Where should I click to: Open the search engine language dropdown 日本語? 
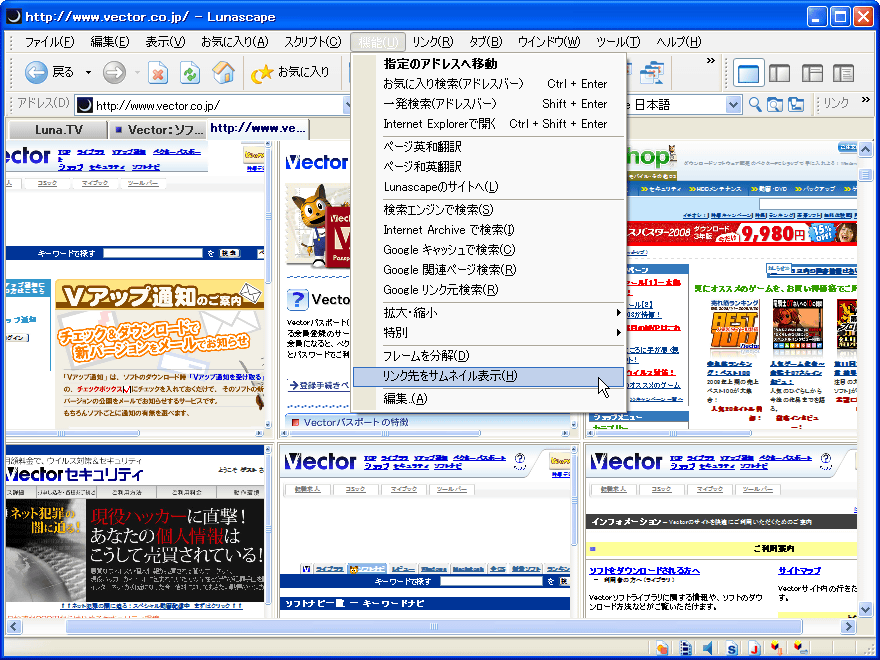click(732, 104)
